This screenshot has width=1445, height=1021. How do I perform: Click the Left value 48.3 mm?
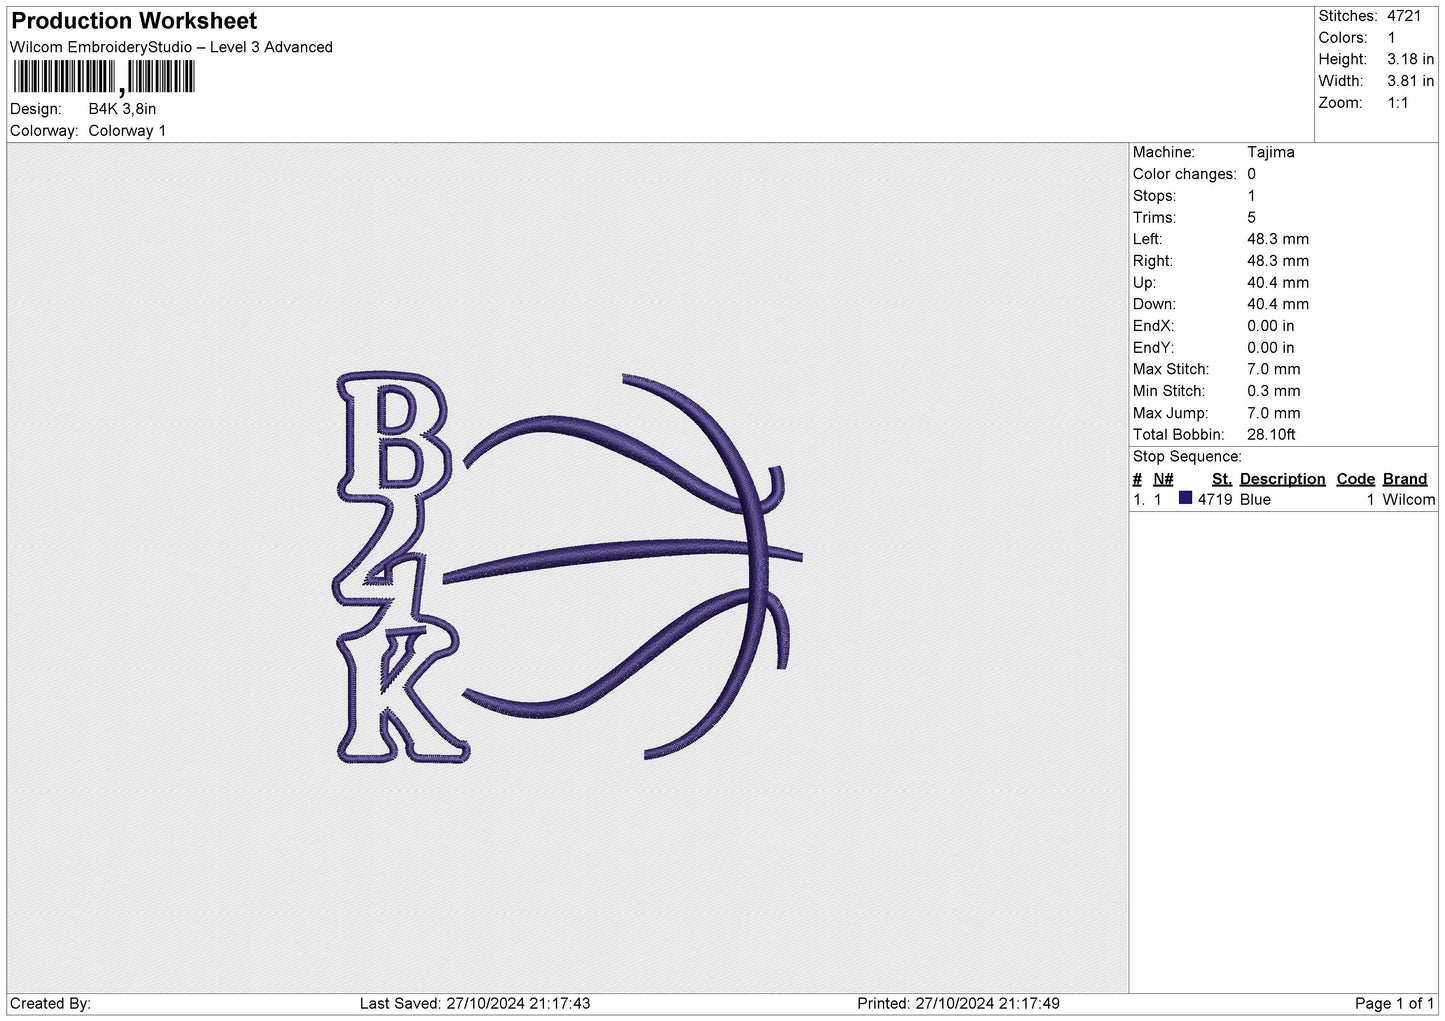1277,239
